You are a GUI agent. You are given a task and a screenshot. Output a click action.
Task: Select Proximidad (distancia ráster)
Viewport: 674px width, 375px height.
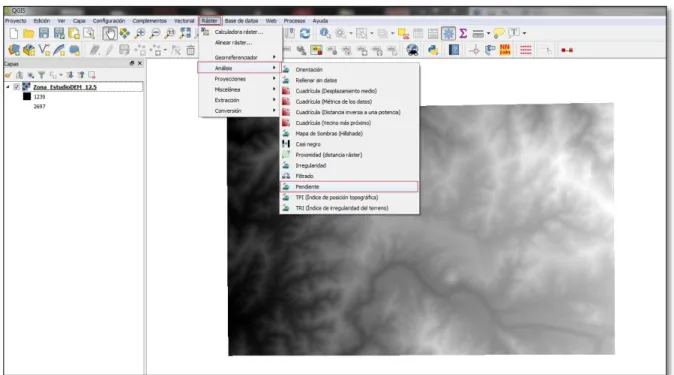point(349,155)
